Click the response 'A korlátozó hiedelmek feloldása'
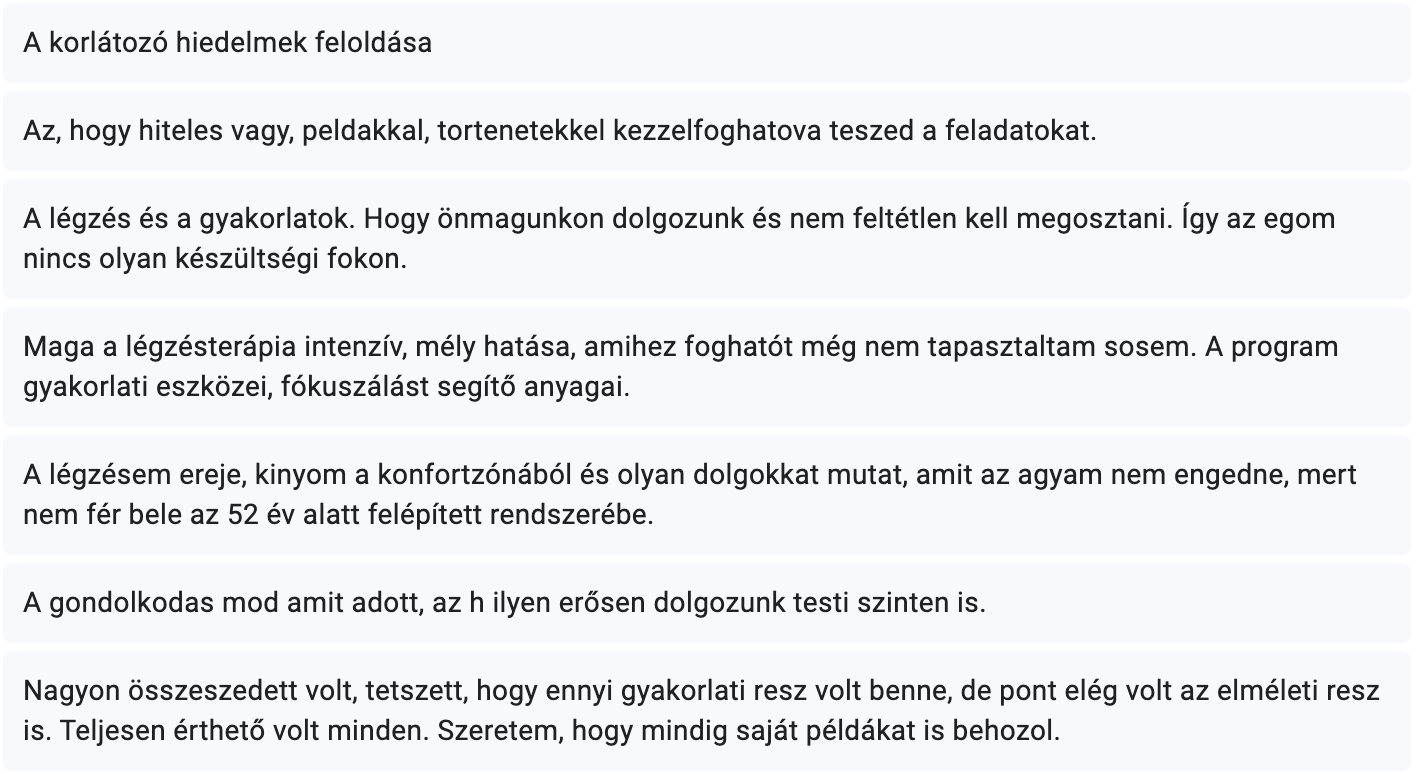 click(228, 43)
